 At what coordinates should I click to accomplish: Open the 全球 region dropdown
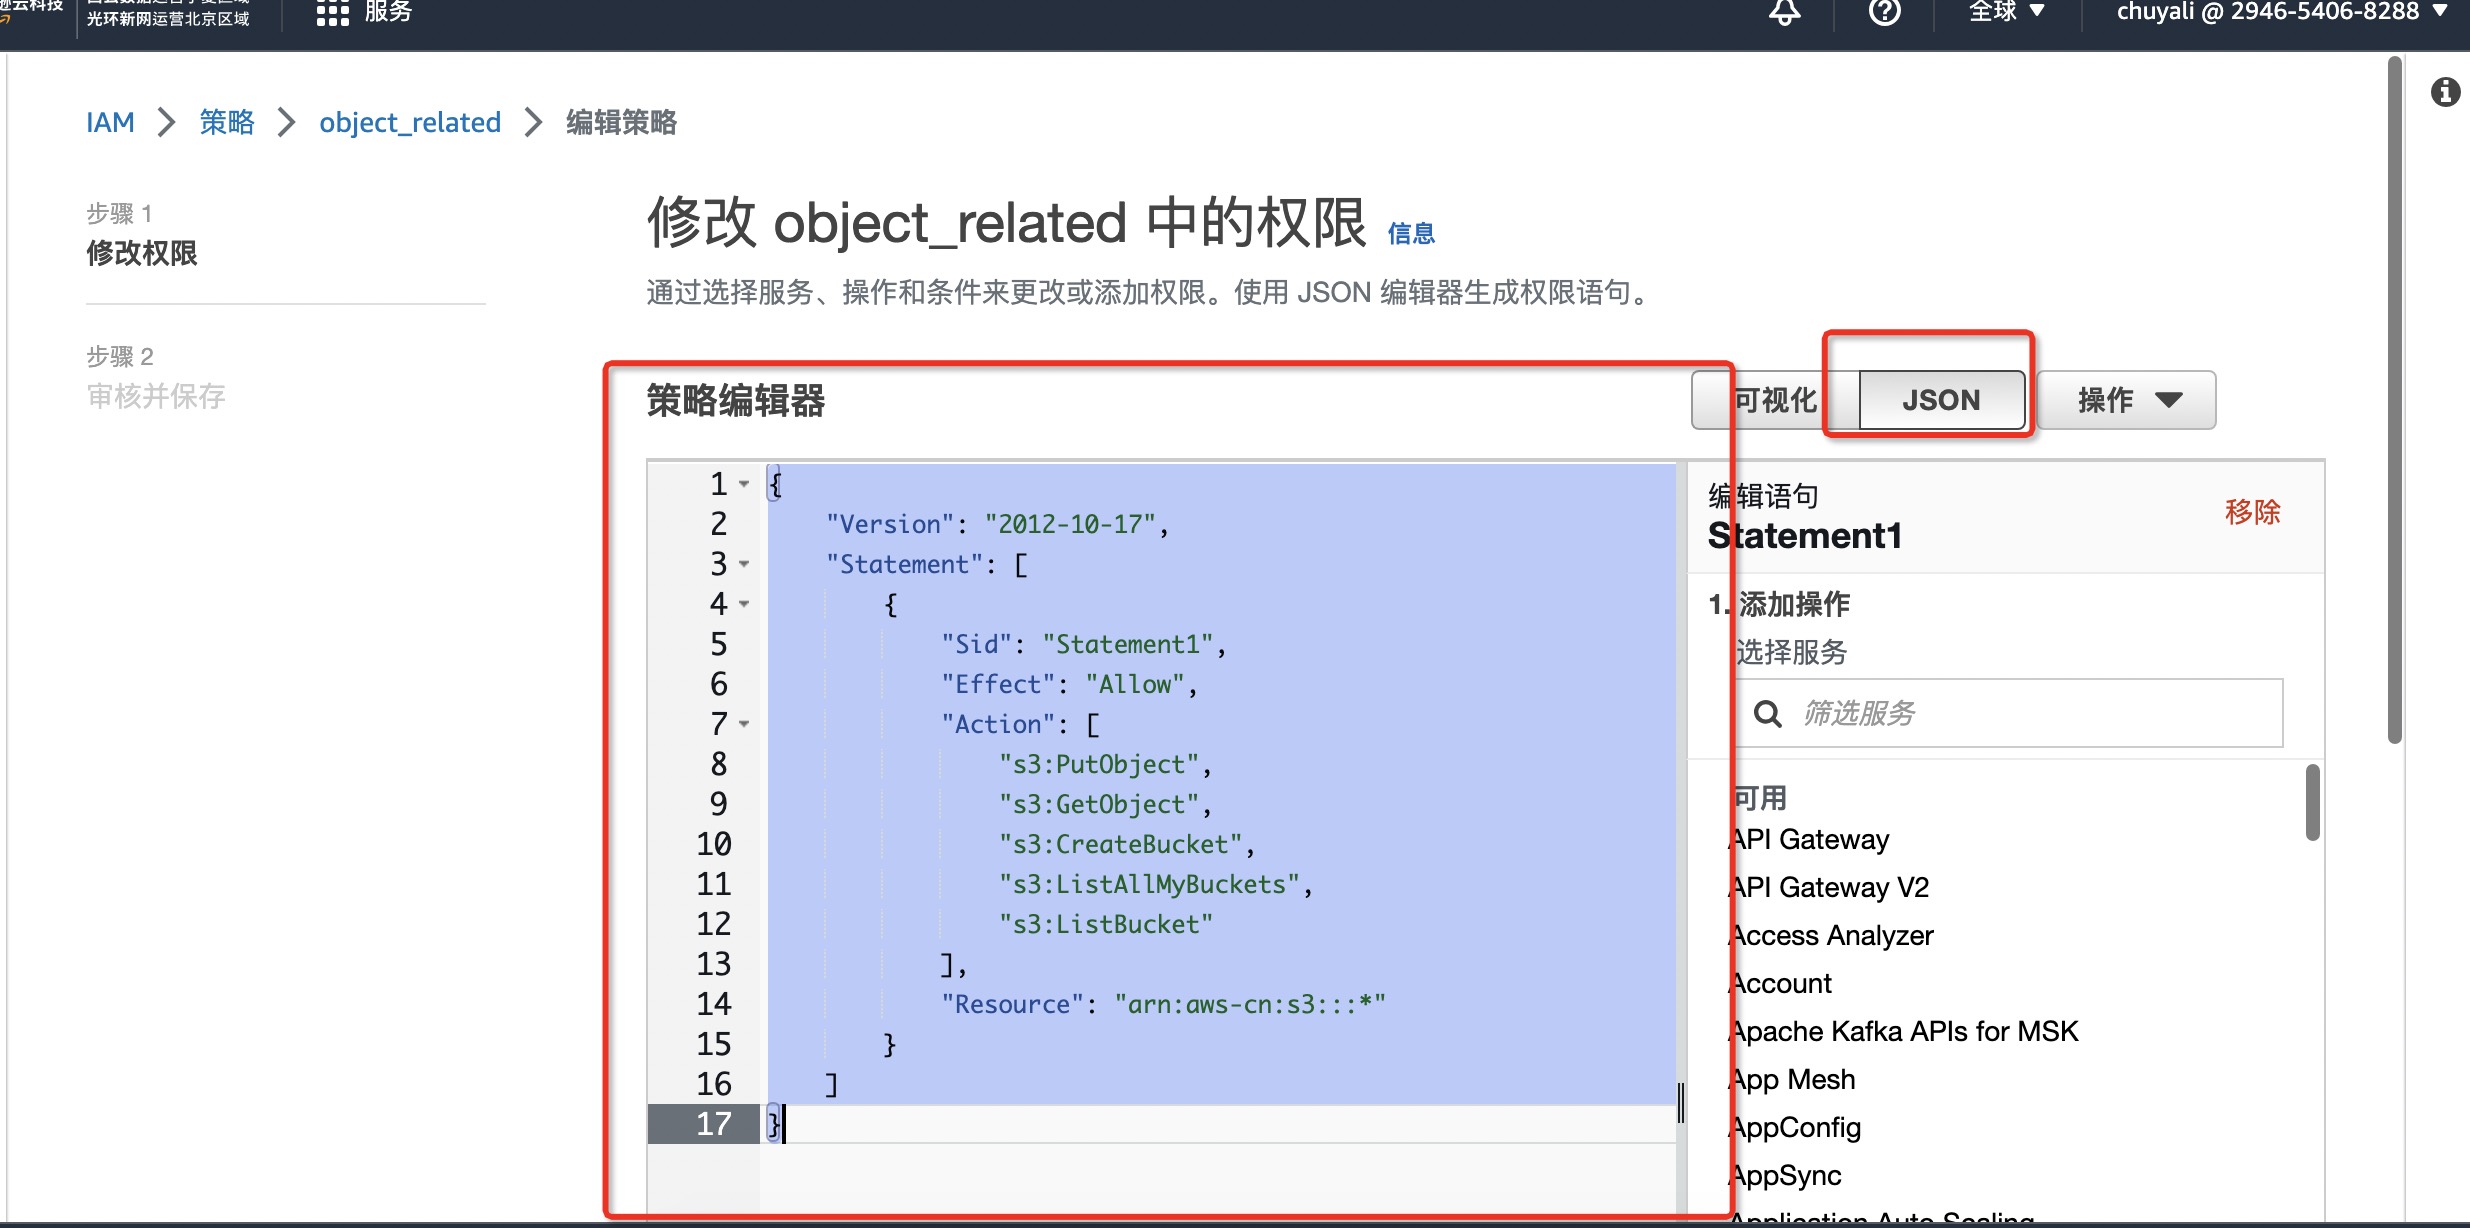click(2007, 11)
